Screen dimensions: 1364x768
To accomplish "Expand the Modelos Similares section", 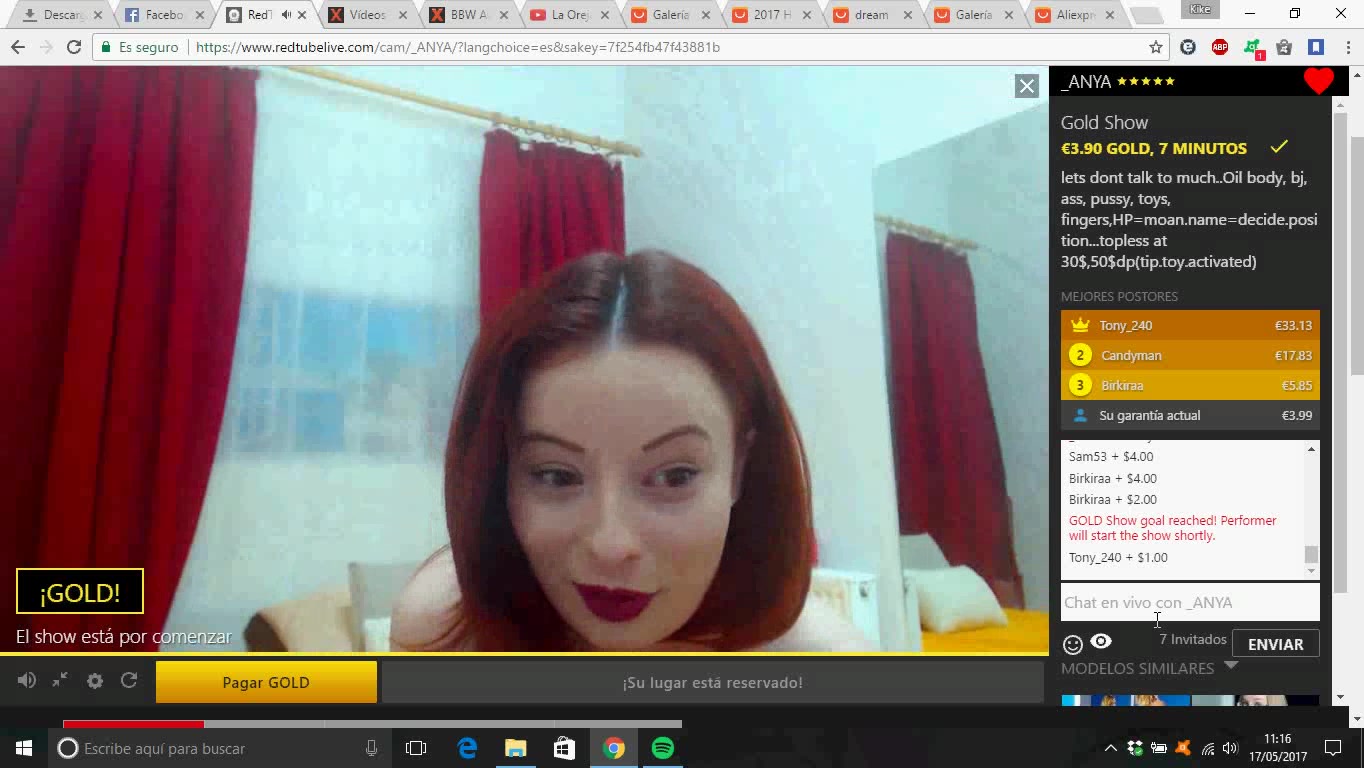I will coord(1231,666).
